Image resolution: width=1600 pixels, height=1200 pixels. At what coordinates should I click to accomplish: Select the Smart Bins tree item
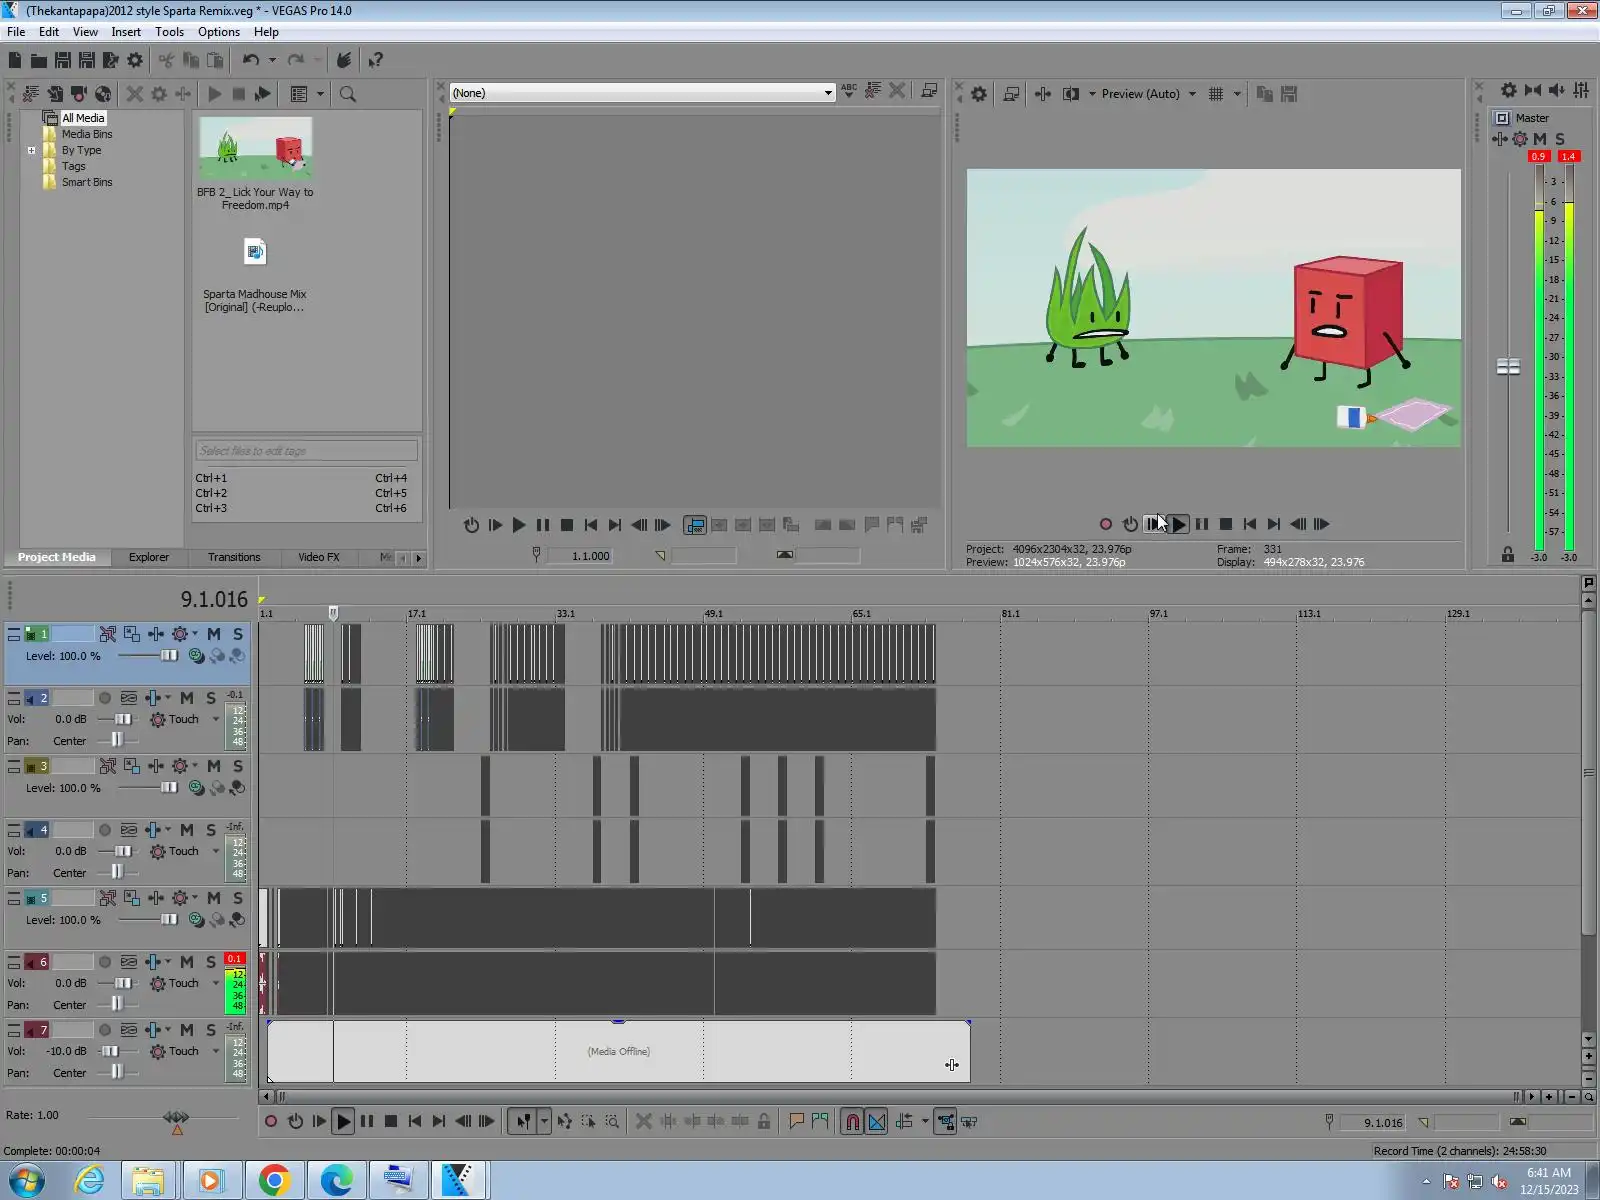click(x=87, y=182)
